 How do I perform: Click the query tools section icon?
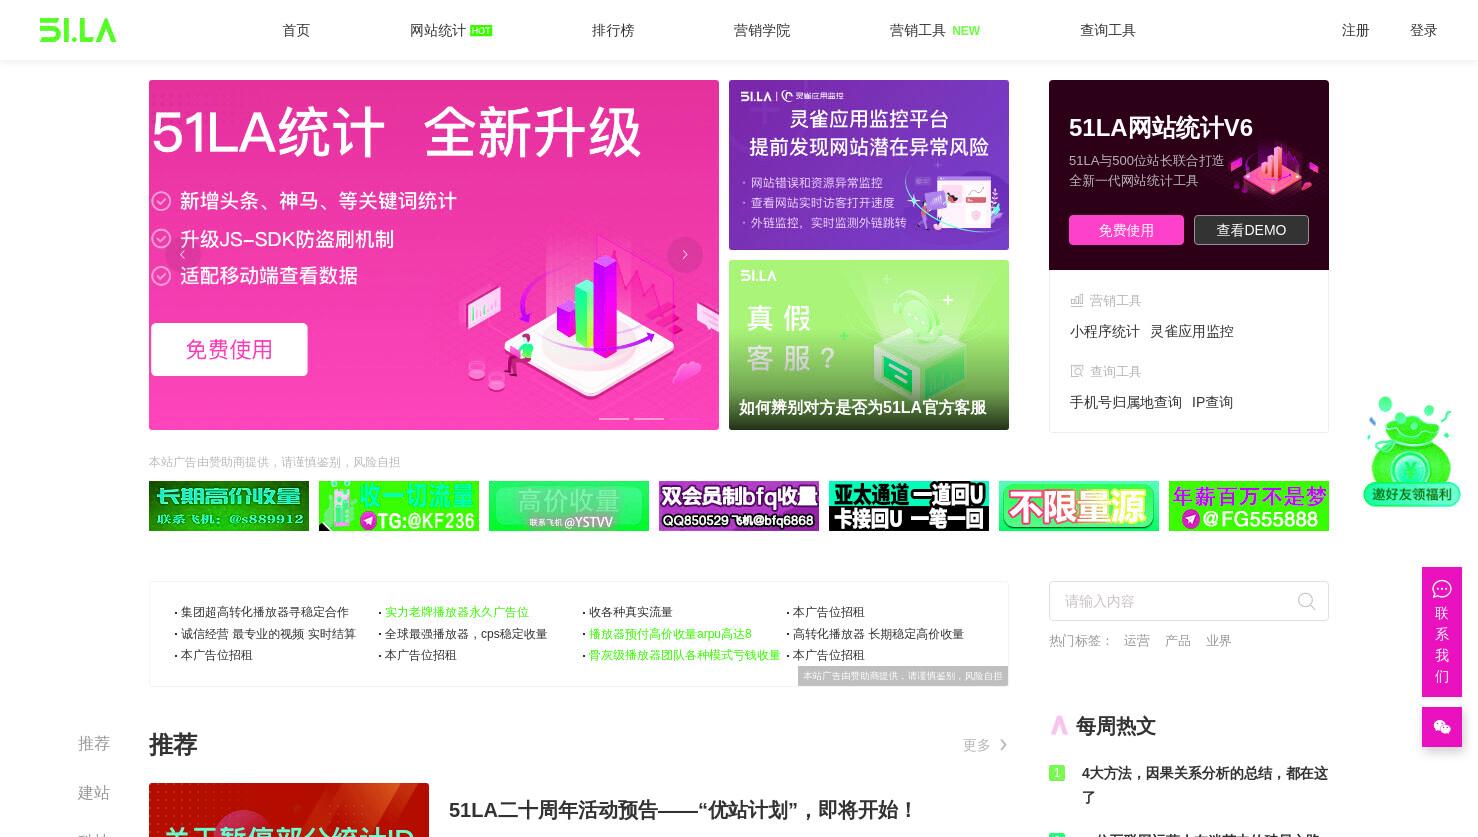(x=1077, y=371)
